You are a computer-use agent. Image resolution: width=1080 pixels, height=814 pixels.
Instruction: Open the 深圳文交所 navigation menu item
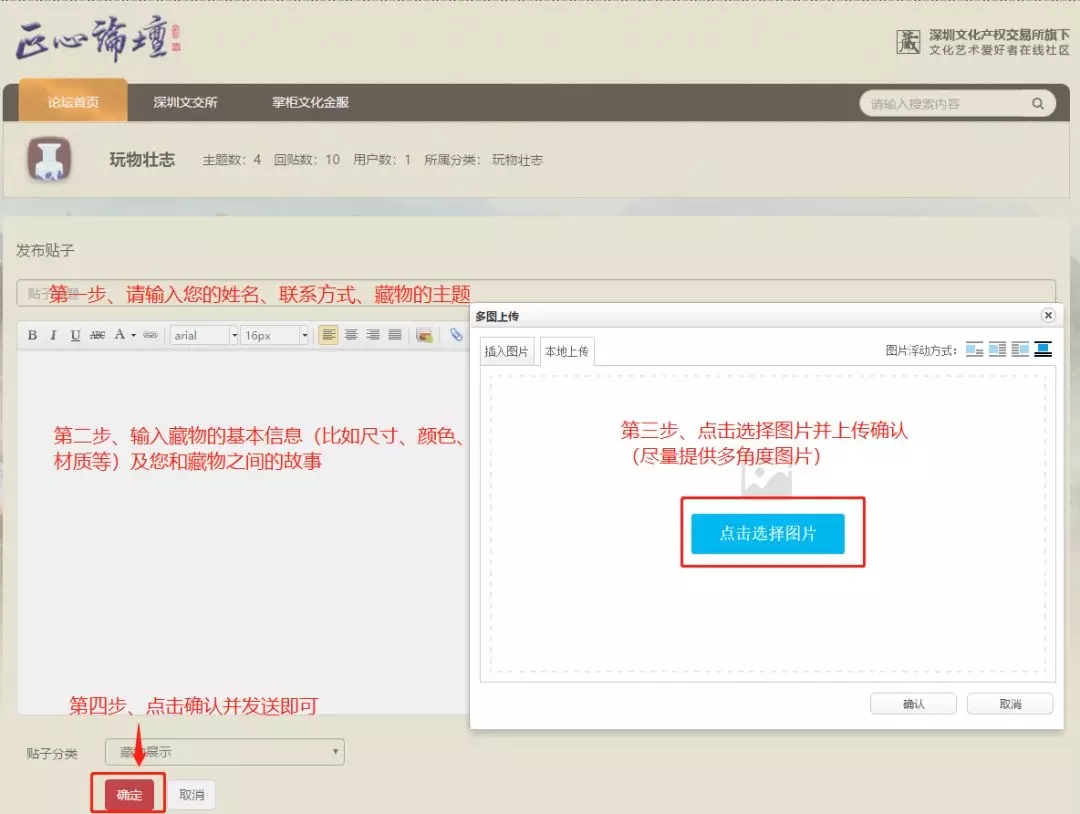(185, 102)
